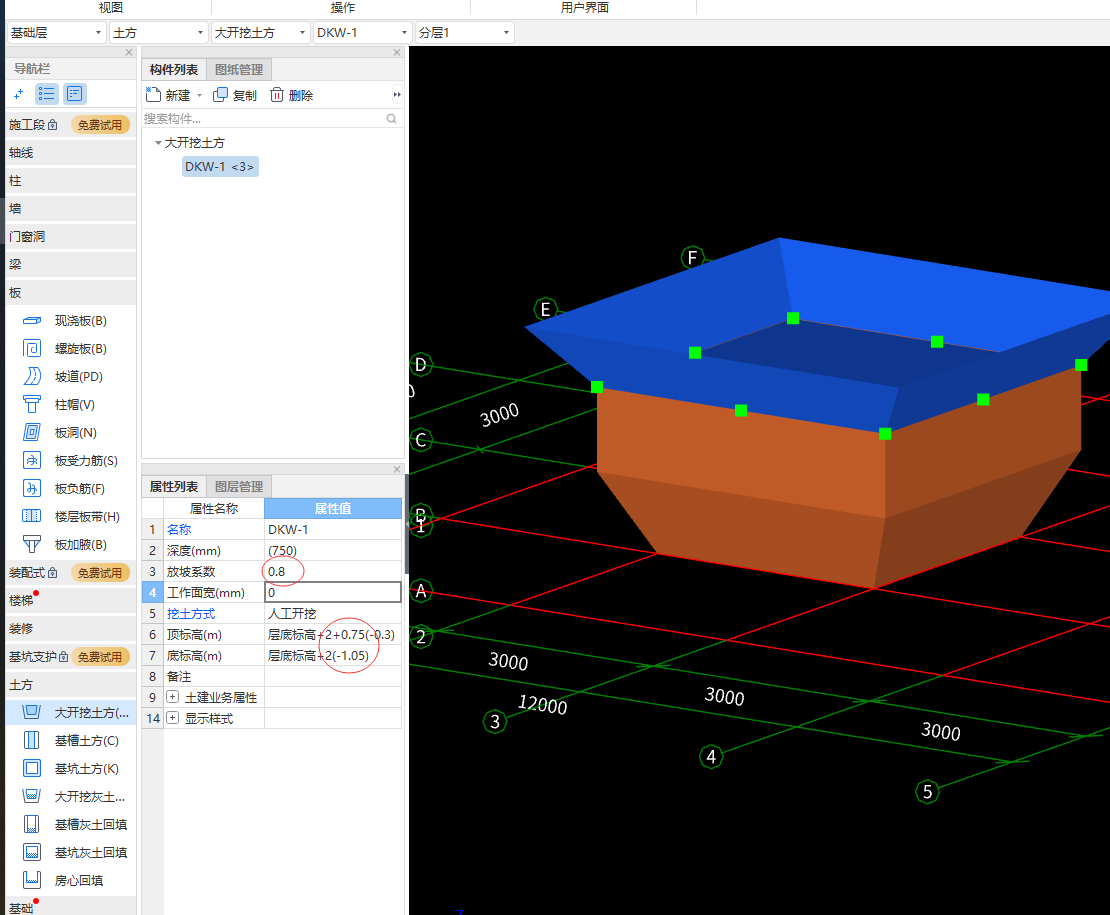The height and width of the screenshot is (915, 1110).
Task: Click the 删除 delete component icon
Action: click(x=277, y=94)
